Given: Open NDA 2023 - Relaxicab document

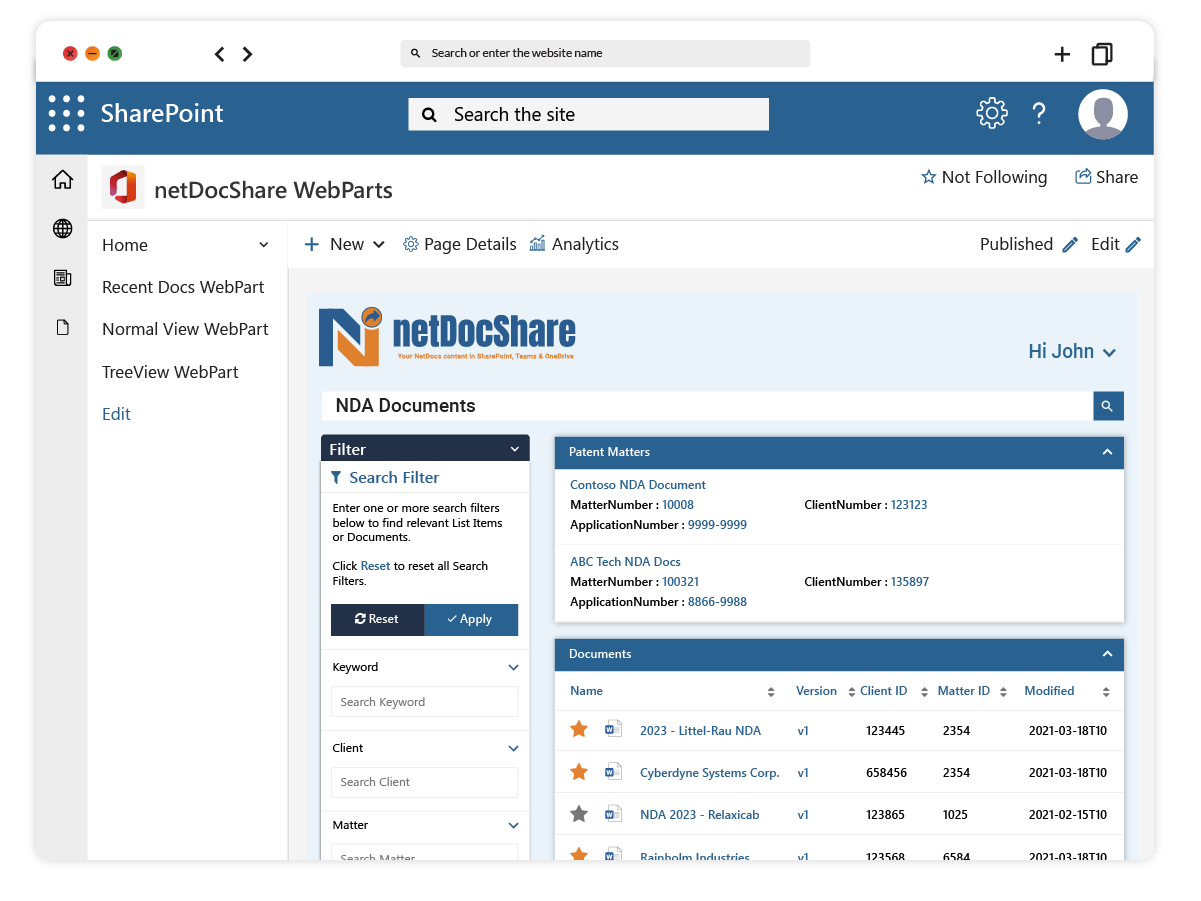Looking at the screenshot, I should (699, 815).
